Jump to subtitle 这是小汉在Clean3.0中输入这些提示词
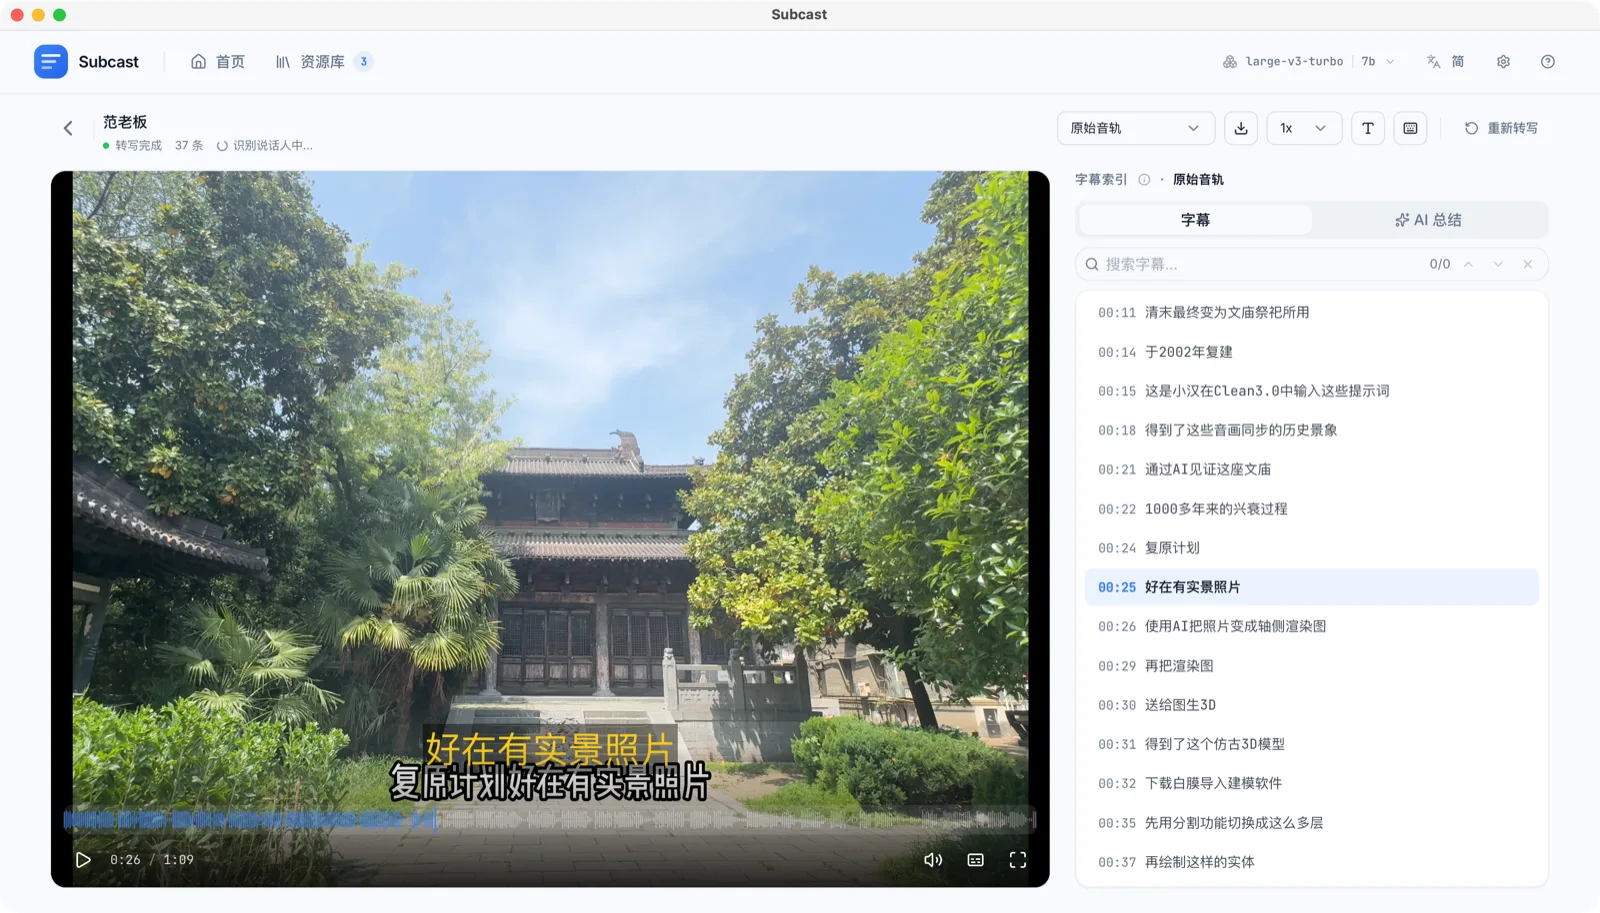 [x=1311, y=391]
